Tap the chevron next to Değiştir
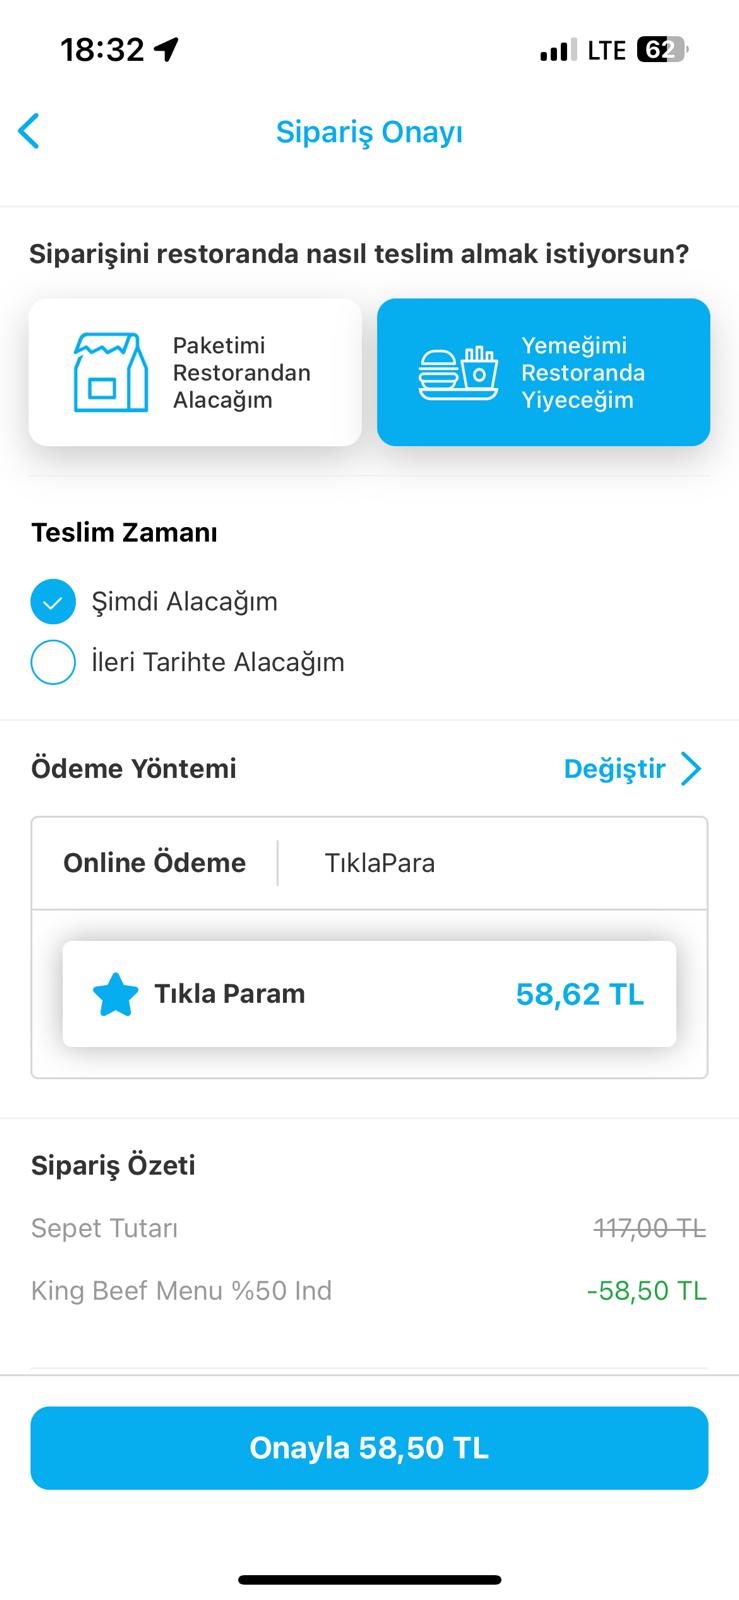Viewport: 739px width, 1600px height. tap(691, 768)
